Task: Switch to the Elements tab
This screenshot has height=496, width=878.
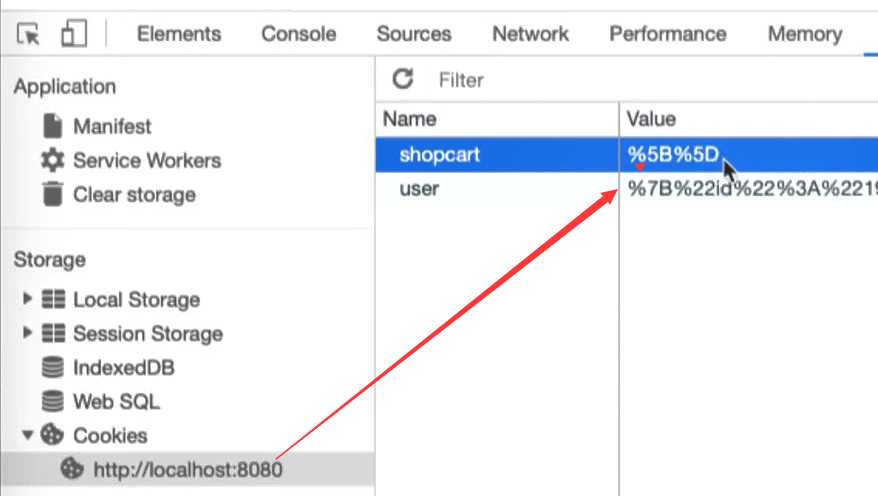Action: [x=179, y=34]
